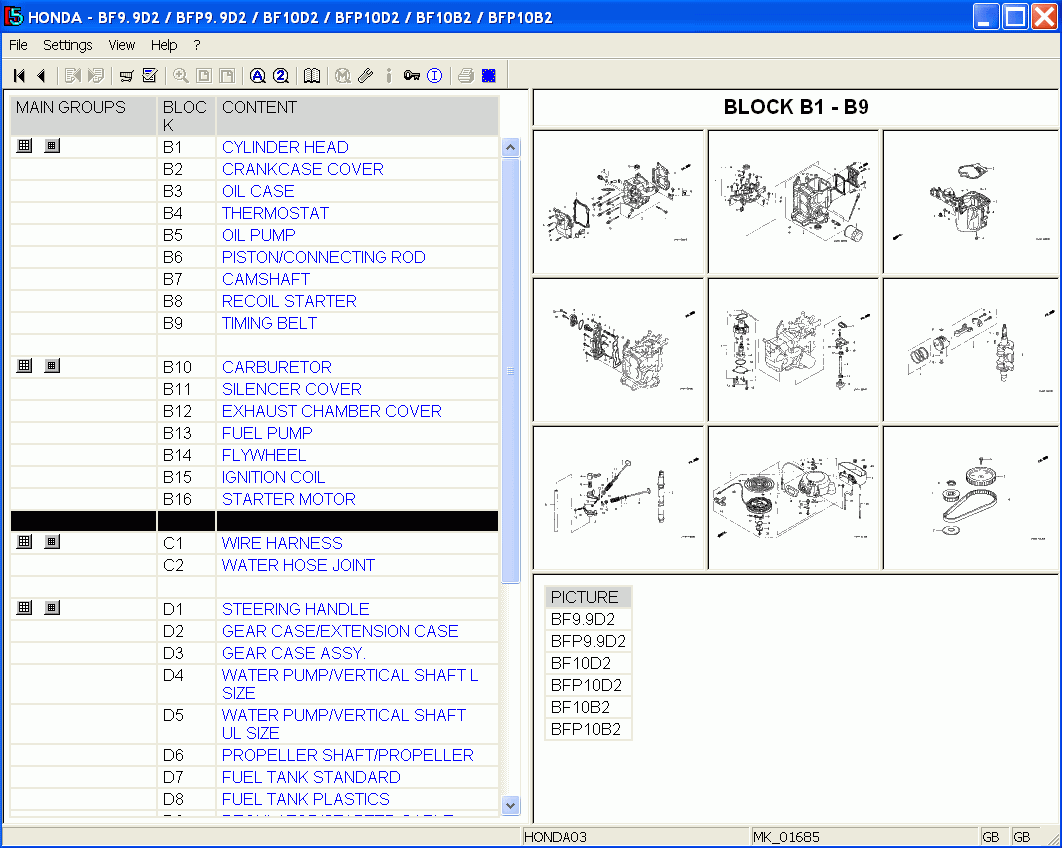The image size is (1062, 848).
Task: Open the book catalog icon
Action: (x=312, y=76)
